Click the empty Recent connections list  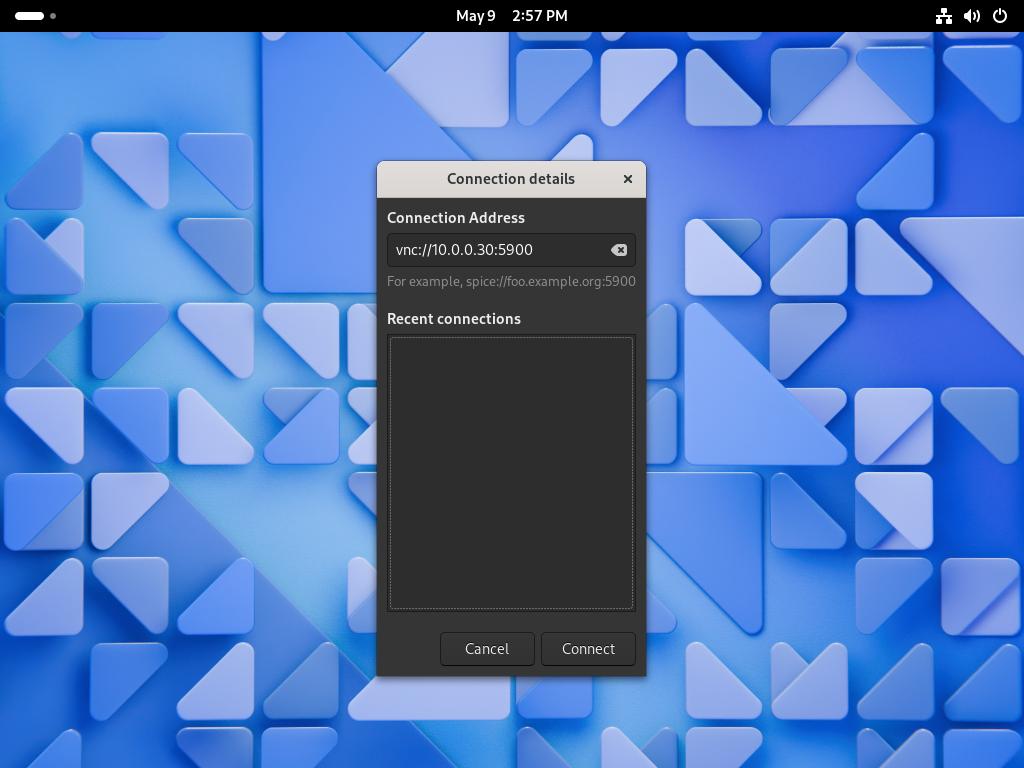coord(511,473)
